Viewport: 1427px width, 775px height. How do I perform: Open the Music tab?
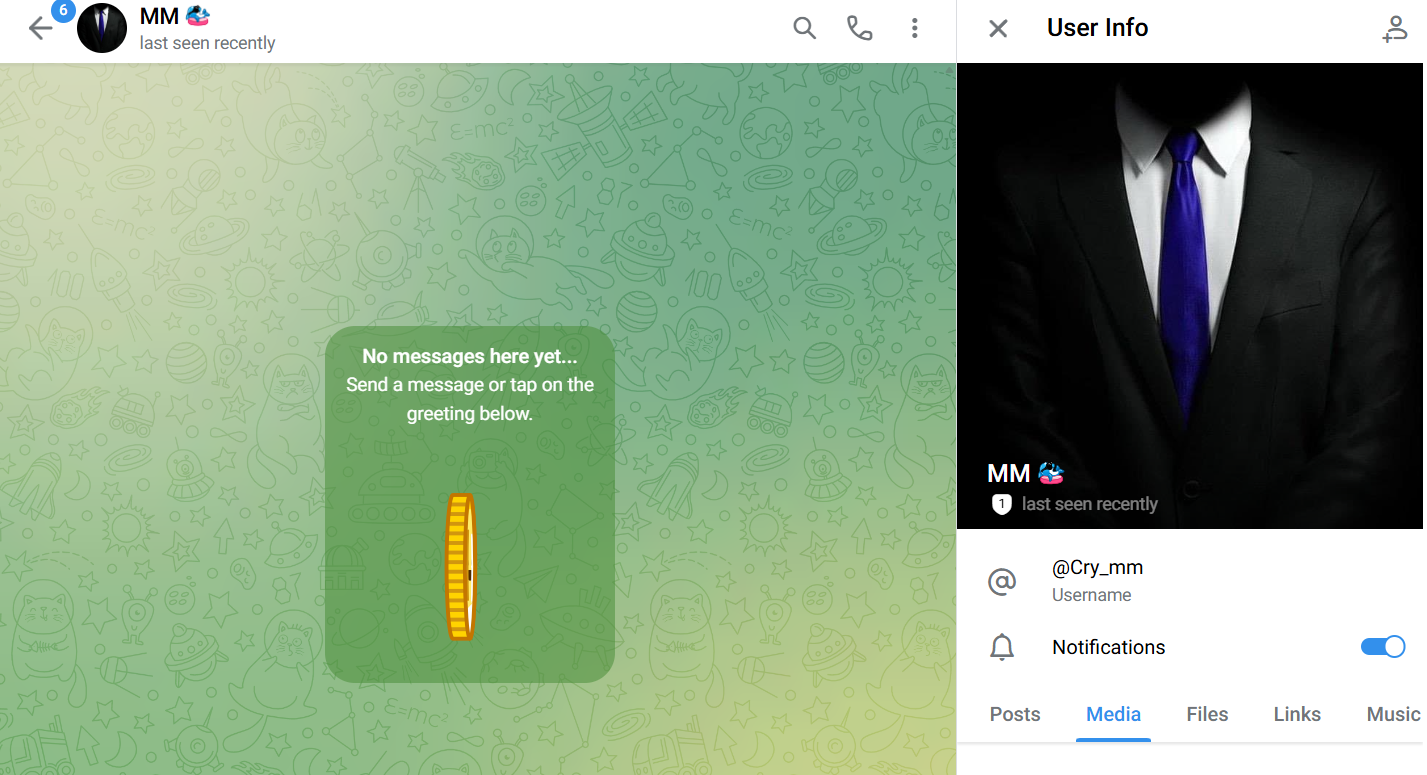point(1393,714)
